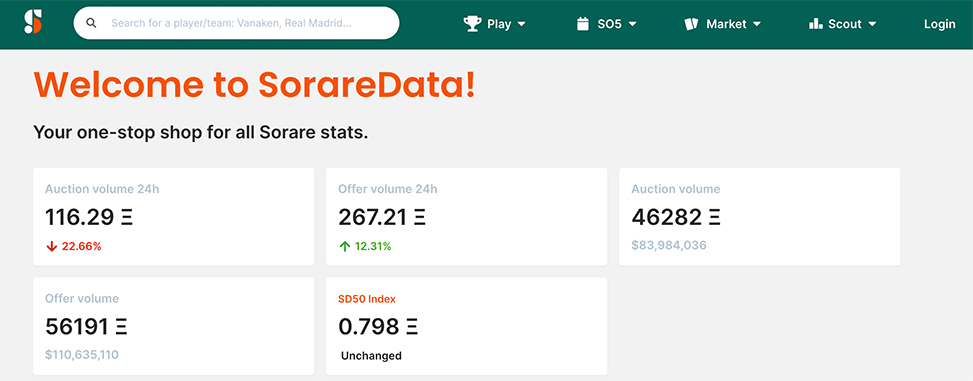973x381 pixels.
Task: Open the Scout menu
Action: [843, 24]
